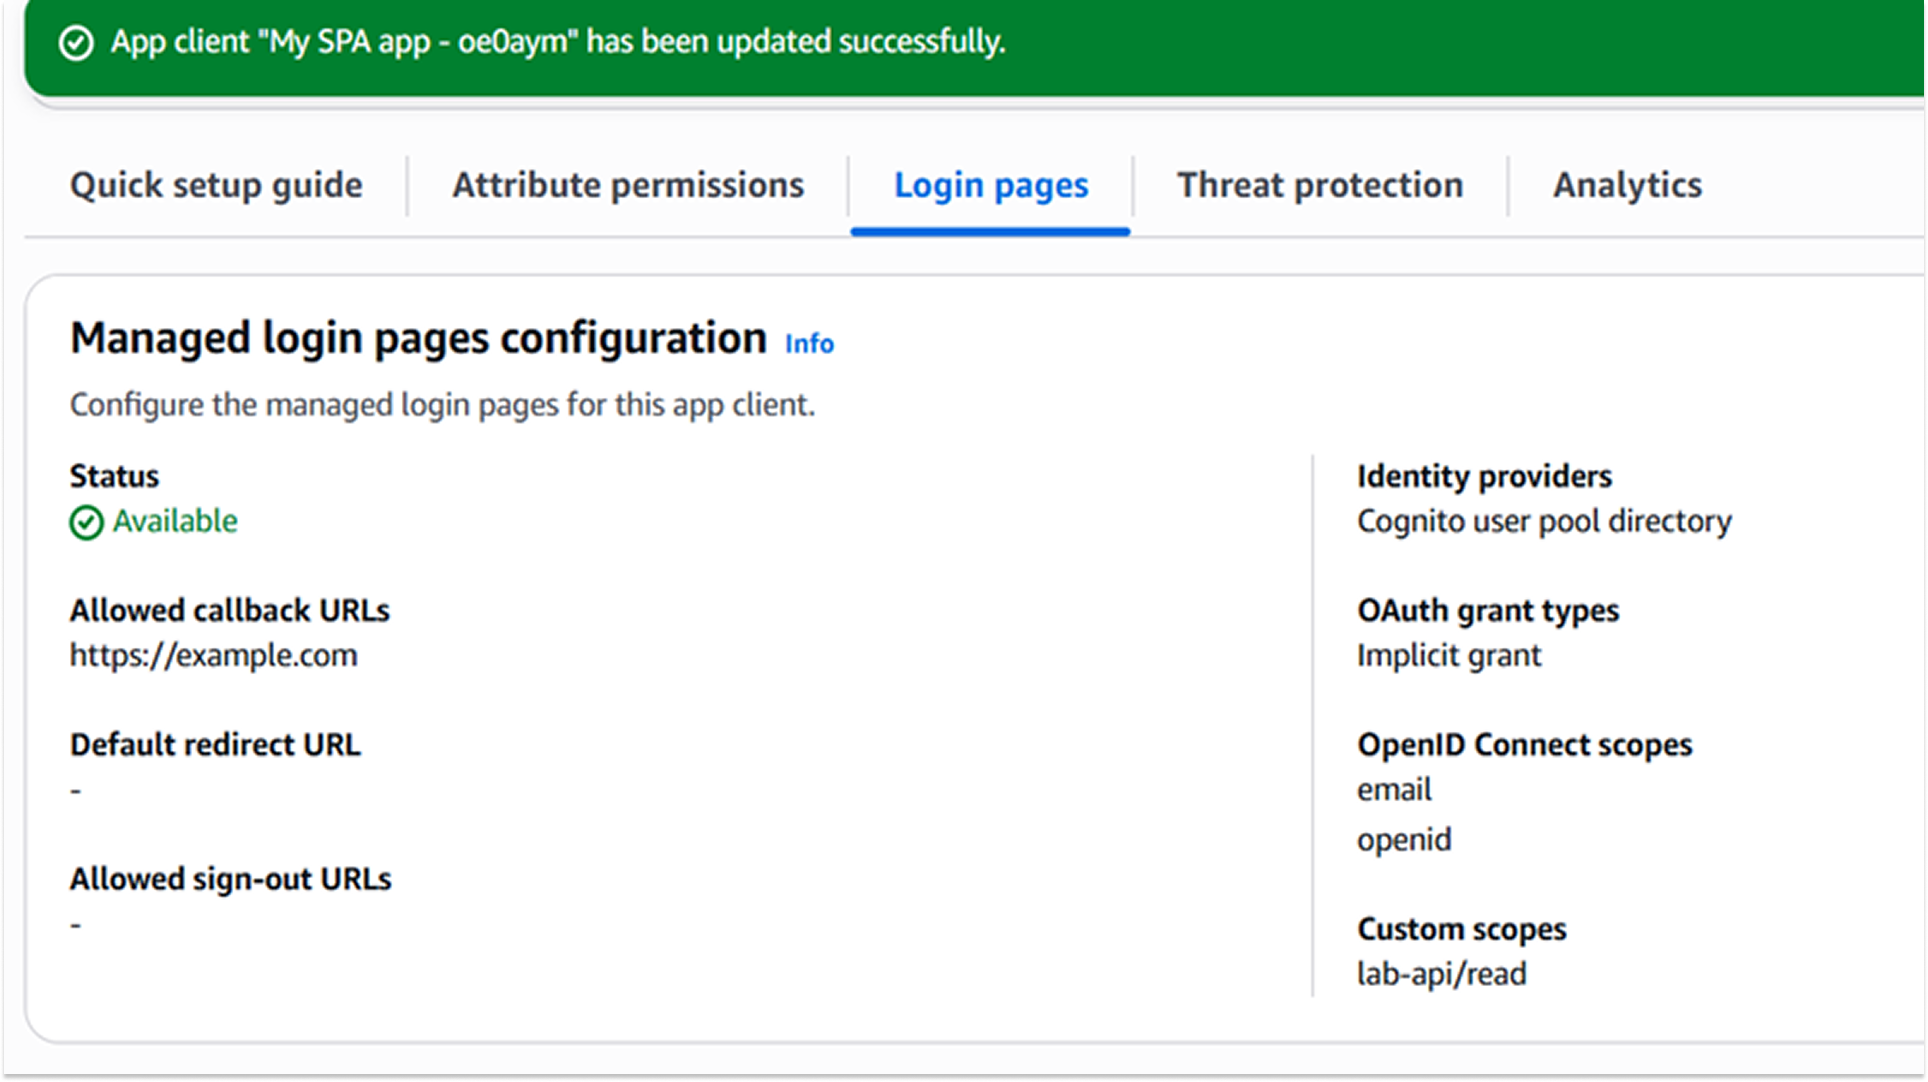The image size is (1928, 1082).
Task: Switch to Attribute permissions tab
Action: 627,185
